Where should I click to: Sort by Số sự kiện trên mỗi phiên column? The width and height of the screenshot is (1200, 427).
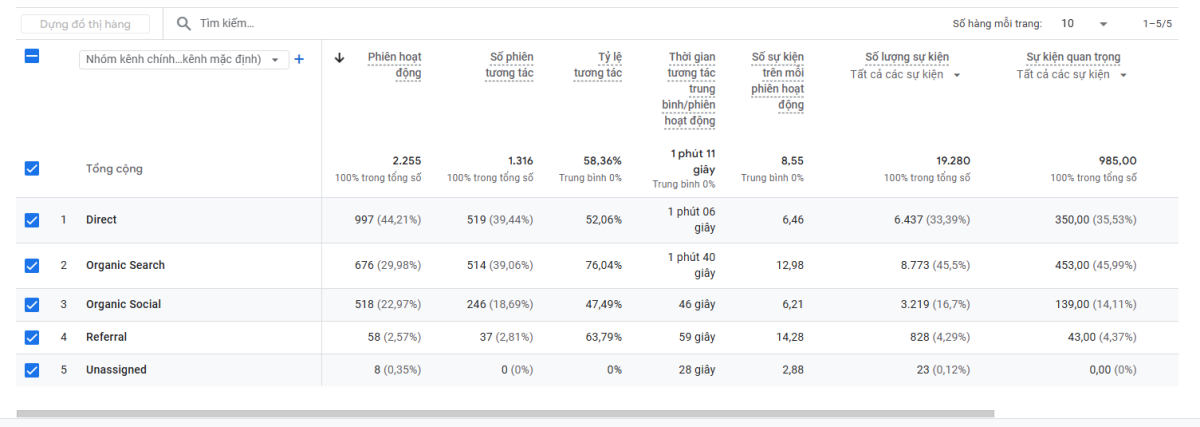777,81
